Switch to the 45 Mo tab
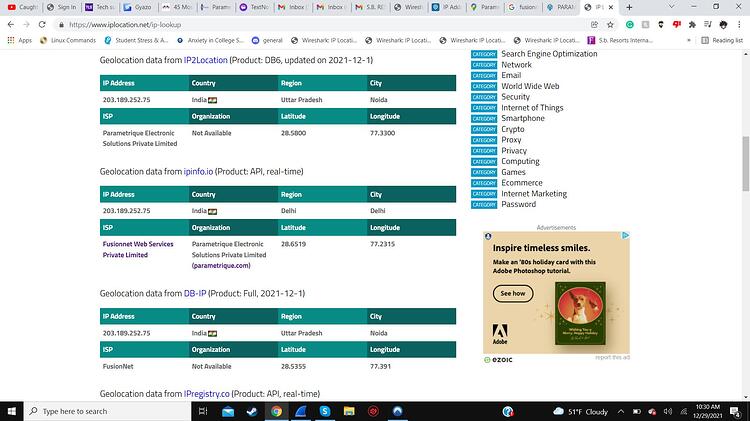The height and width of the screenshot is (421, 750). (x=176, y=7)
